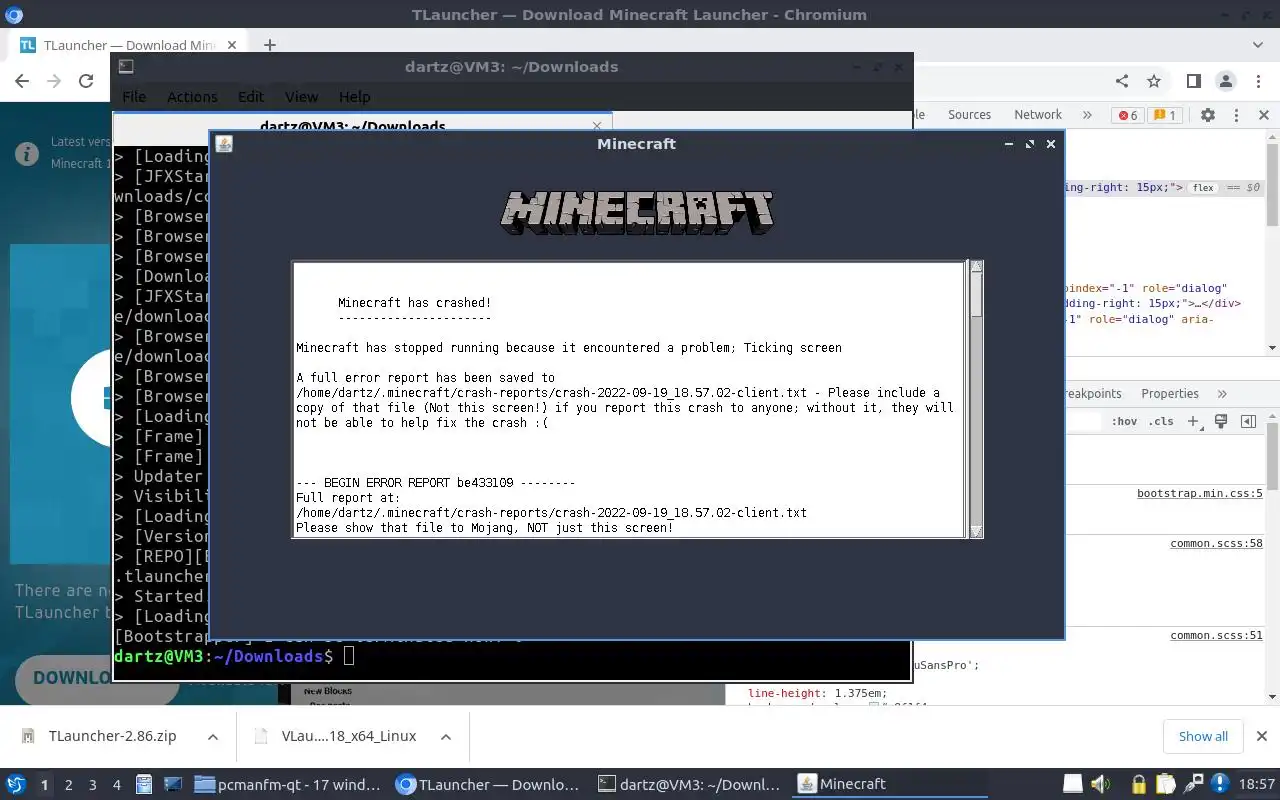
Task: Expand more sidebar tabs after Properties
Action: coord(1222,394)
